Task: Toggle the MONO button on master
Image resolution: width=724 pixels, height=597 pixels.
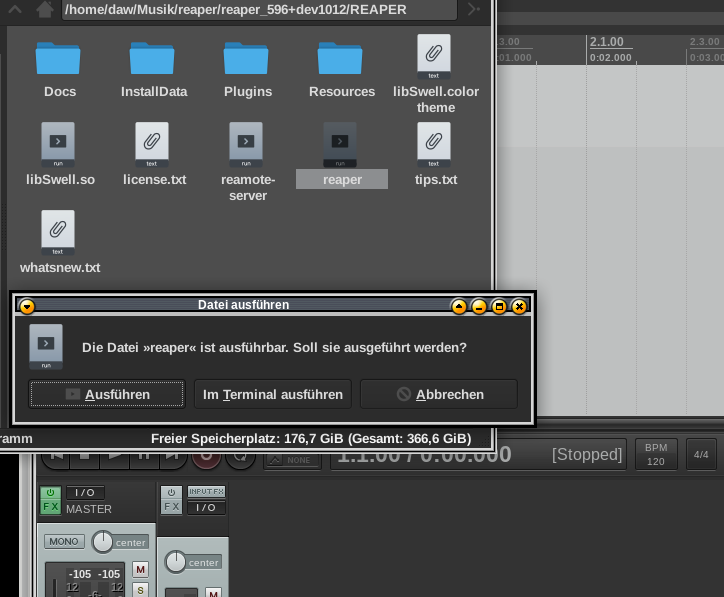Action: (64, 541)
